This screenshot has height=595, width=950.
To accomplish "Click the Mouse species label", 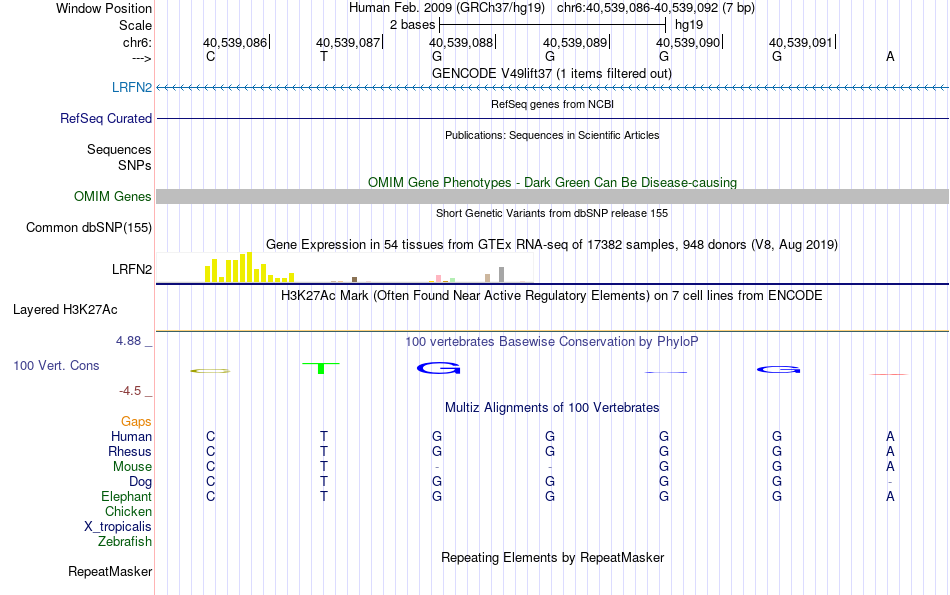I will coord(132,467).
